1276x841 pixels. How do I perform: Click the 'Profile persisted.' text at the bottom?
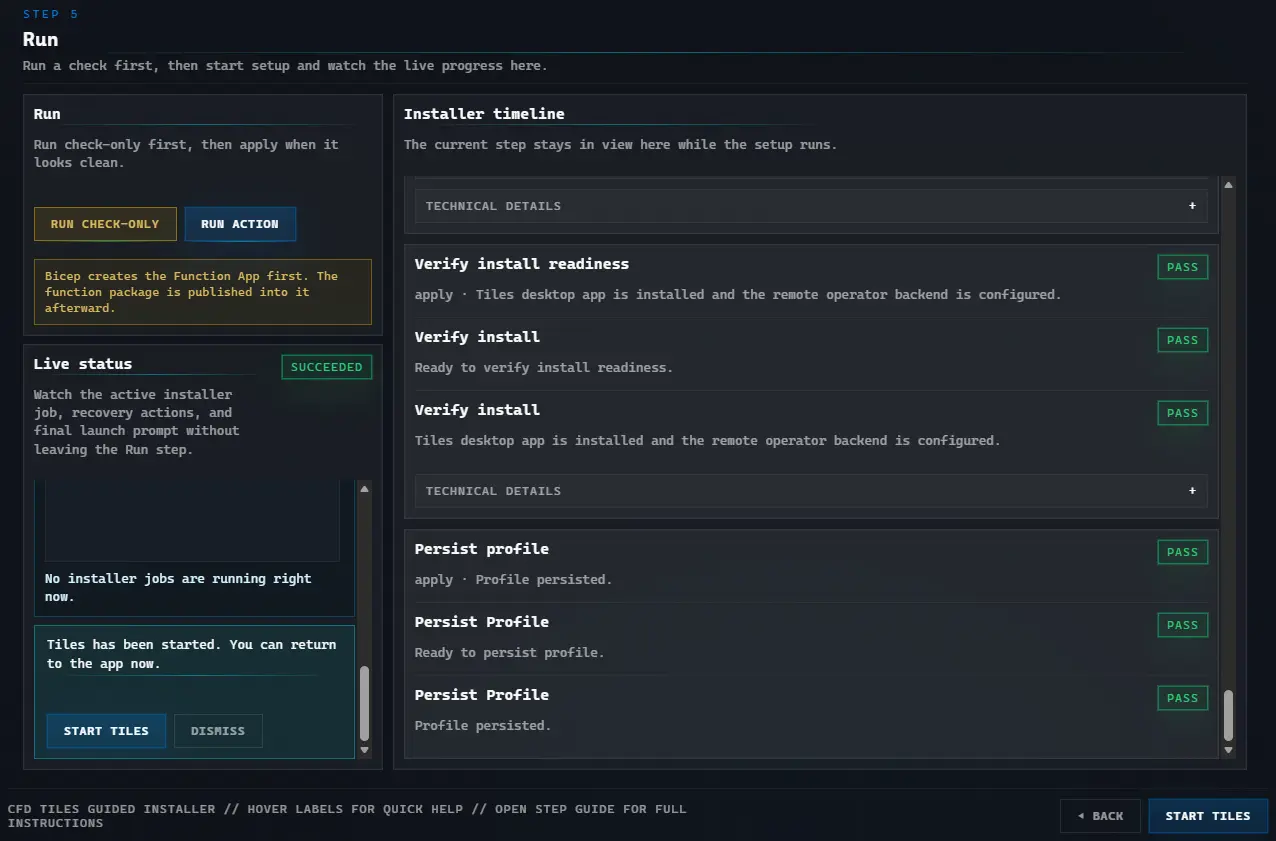pos(483,725)
